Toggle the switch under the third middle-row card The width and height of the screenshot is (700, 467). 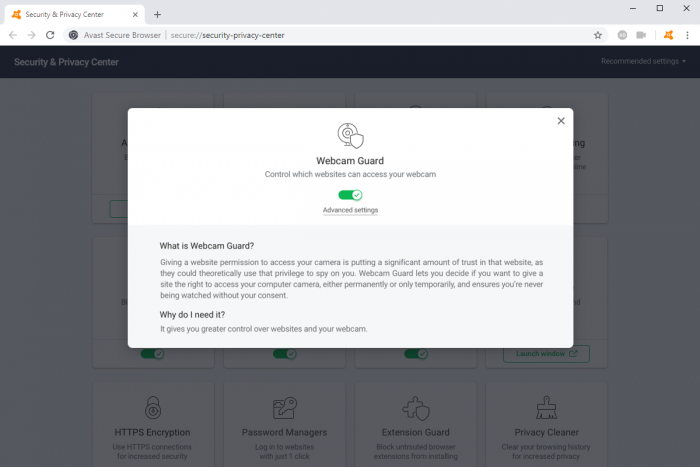[416, 354]
